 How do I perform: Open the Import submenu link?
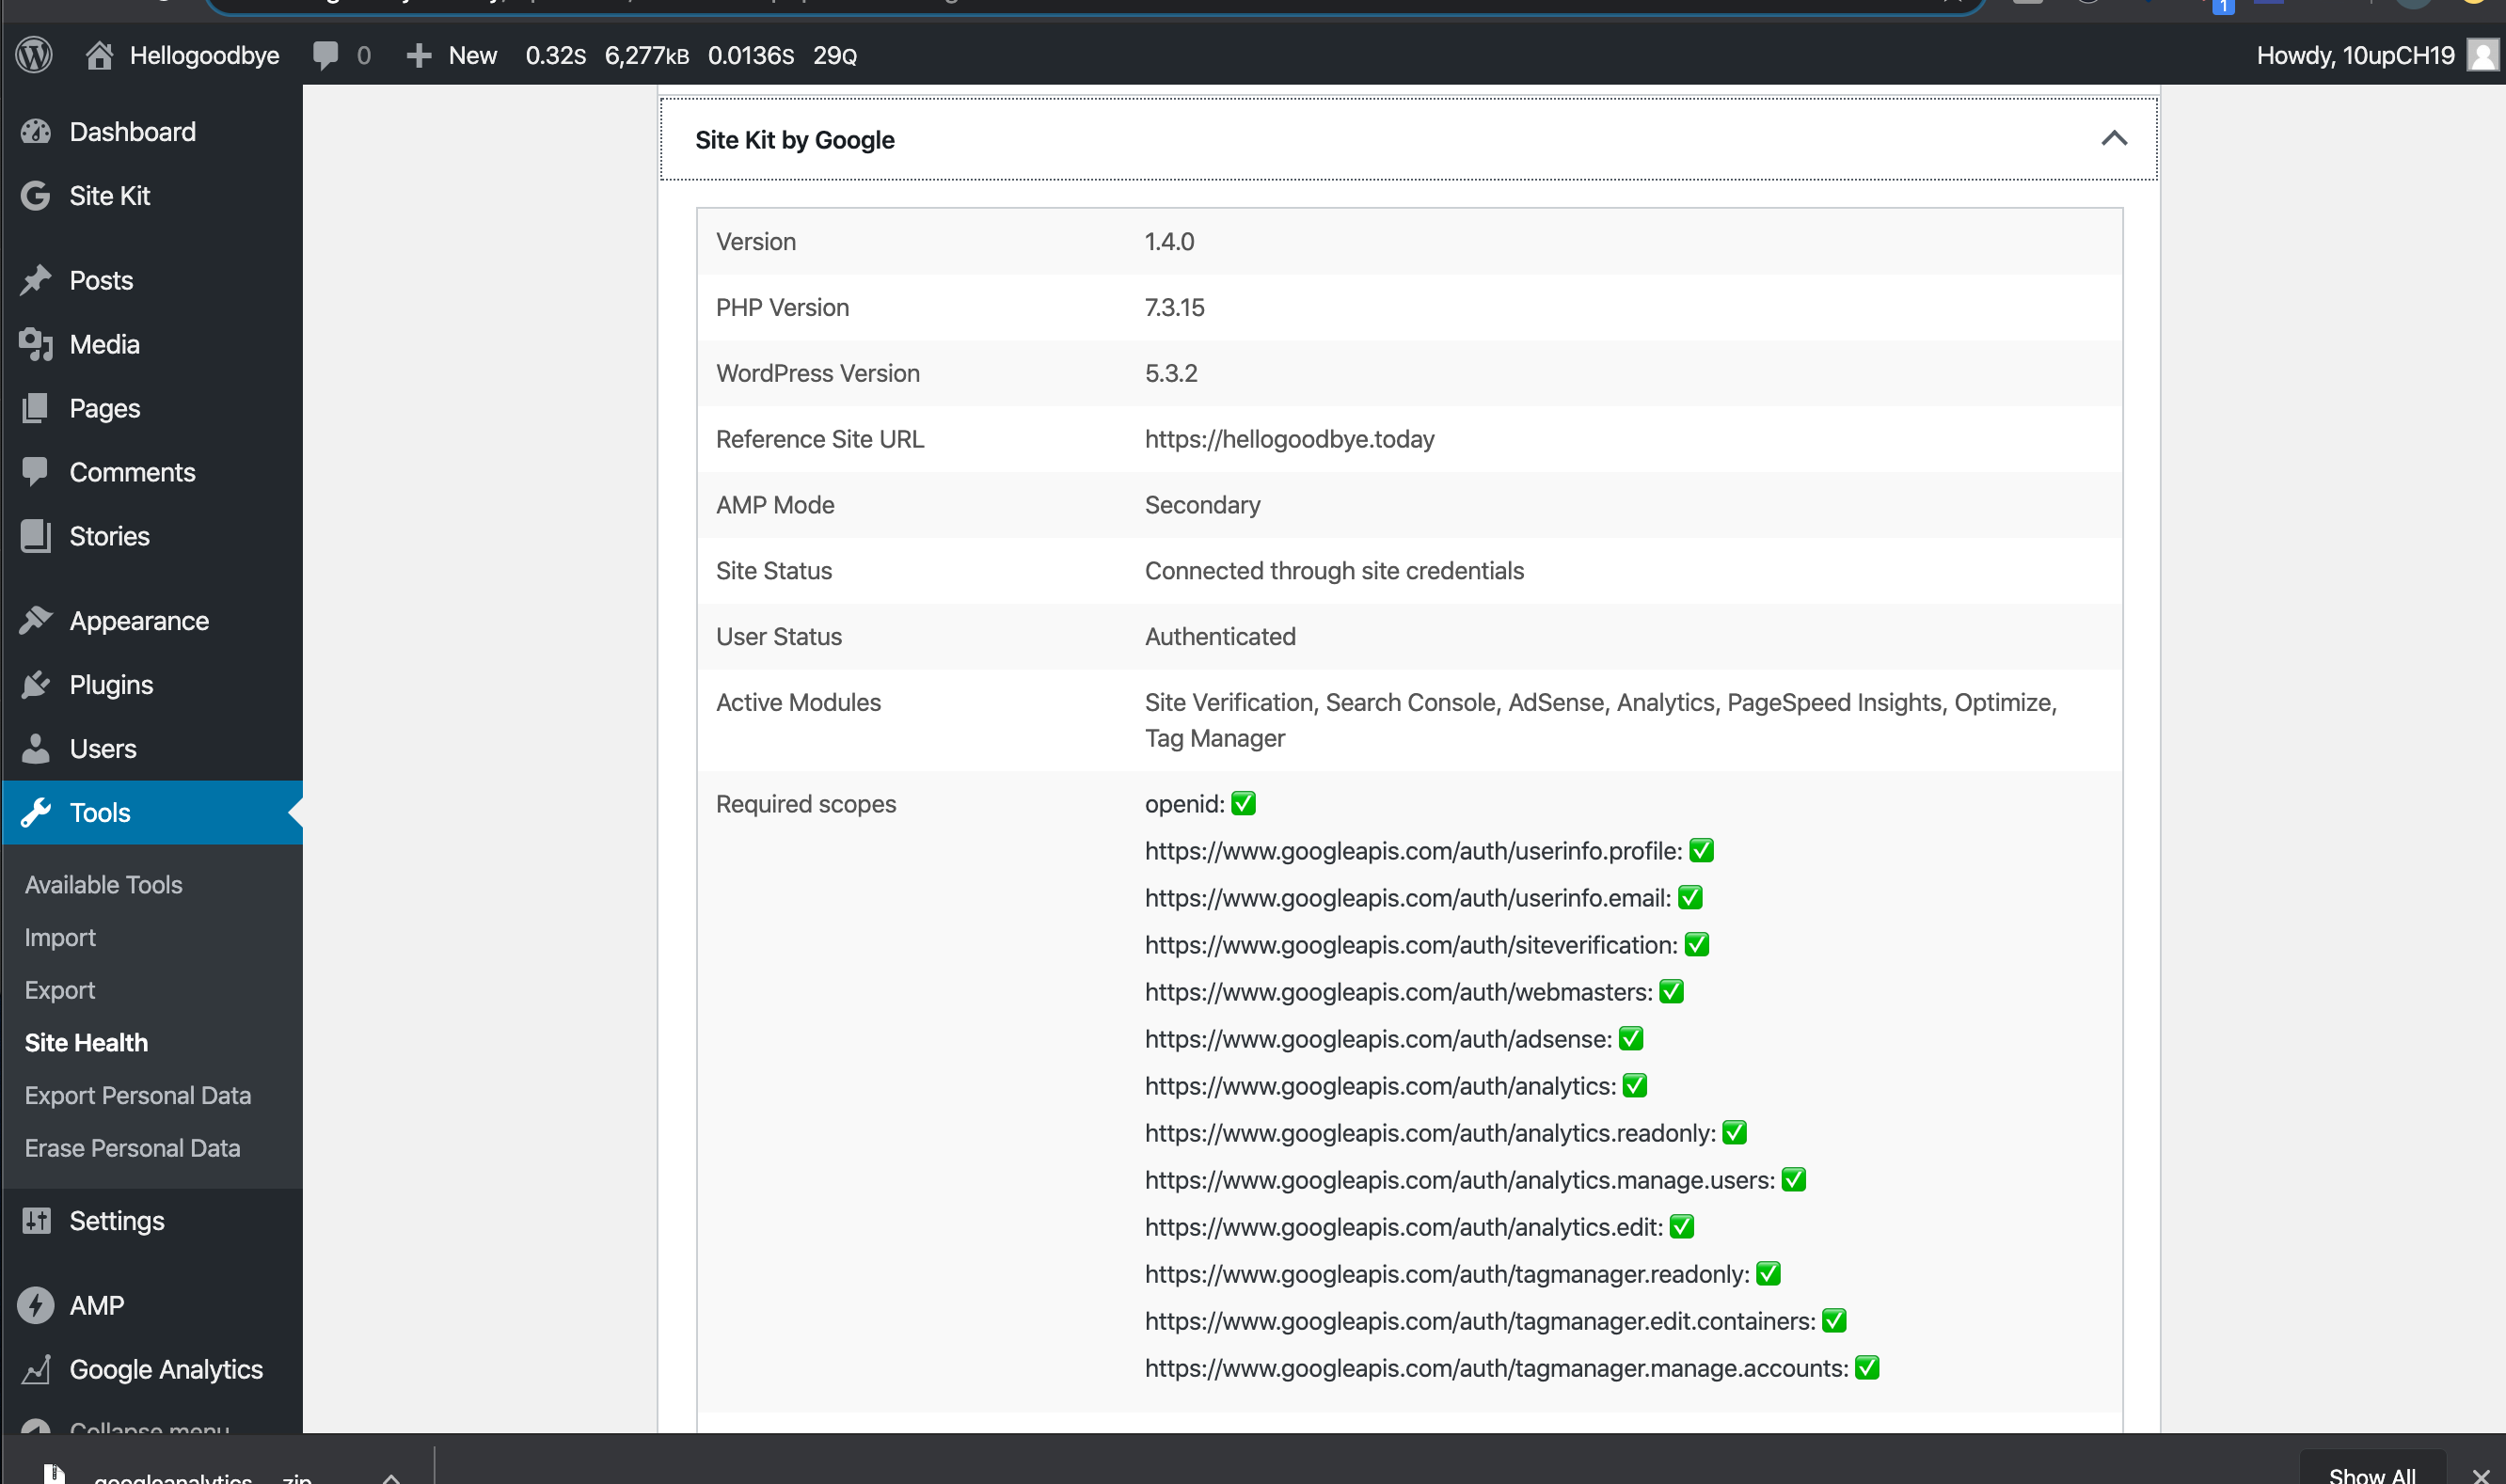60,938
